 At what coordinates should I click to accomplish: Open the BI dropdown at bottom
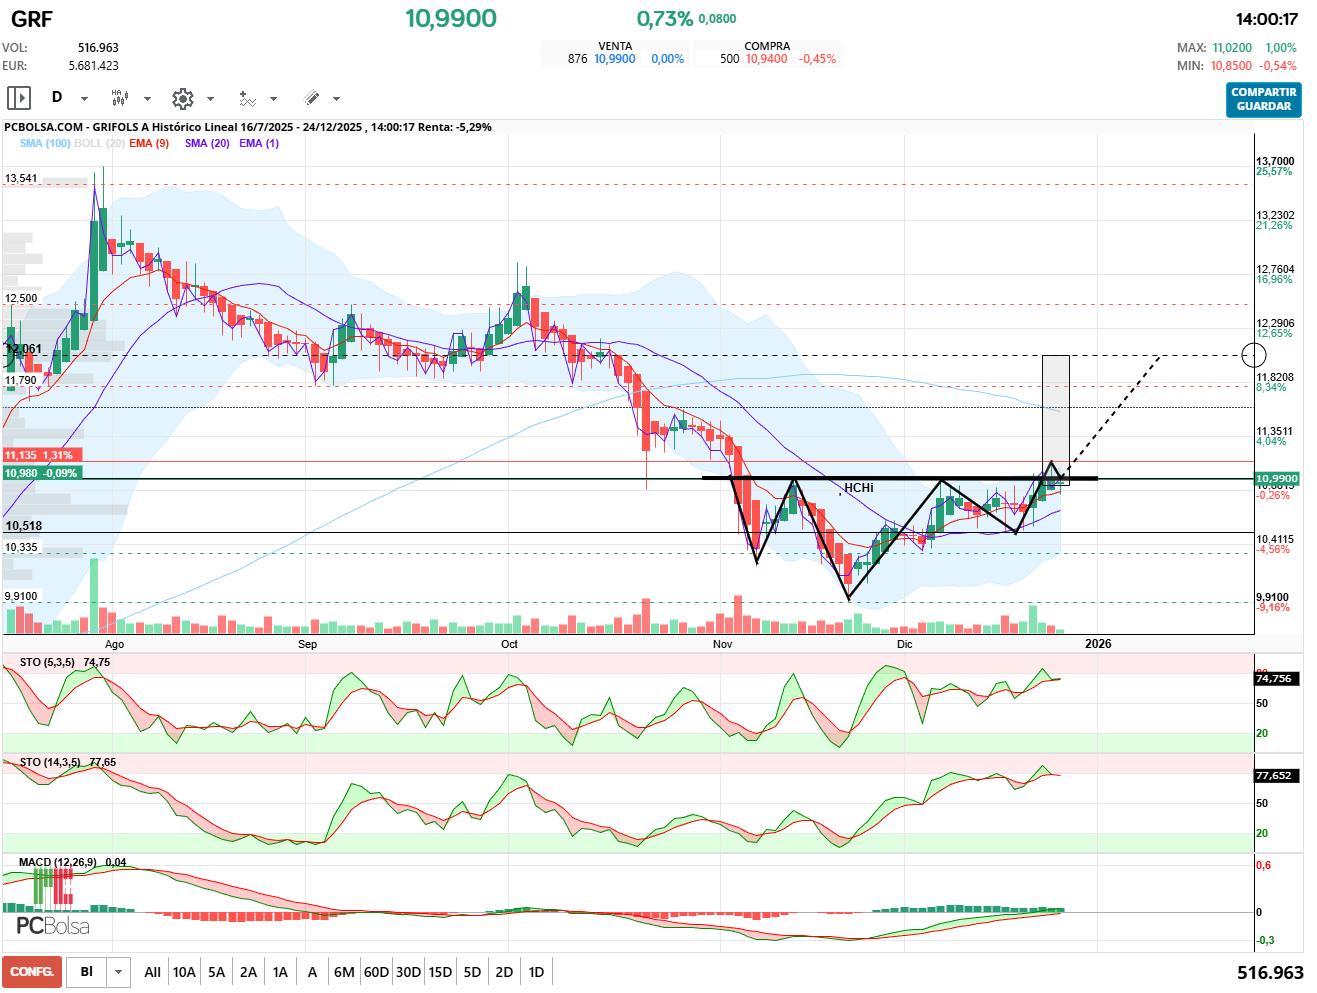point(119,972)
